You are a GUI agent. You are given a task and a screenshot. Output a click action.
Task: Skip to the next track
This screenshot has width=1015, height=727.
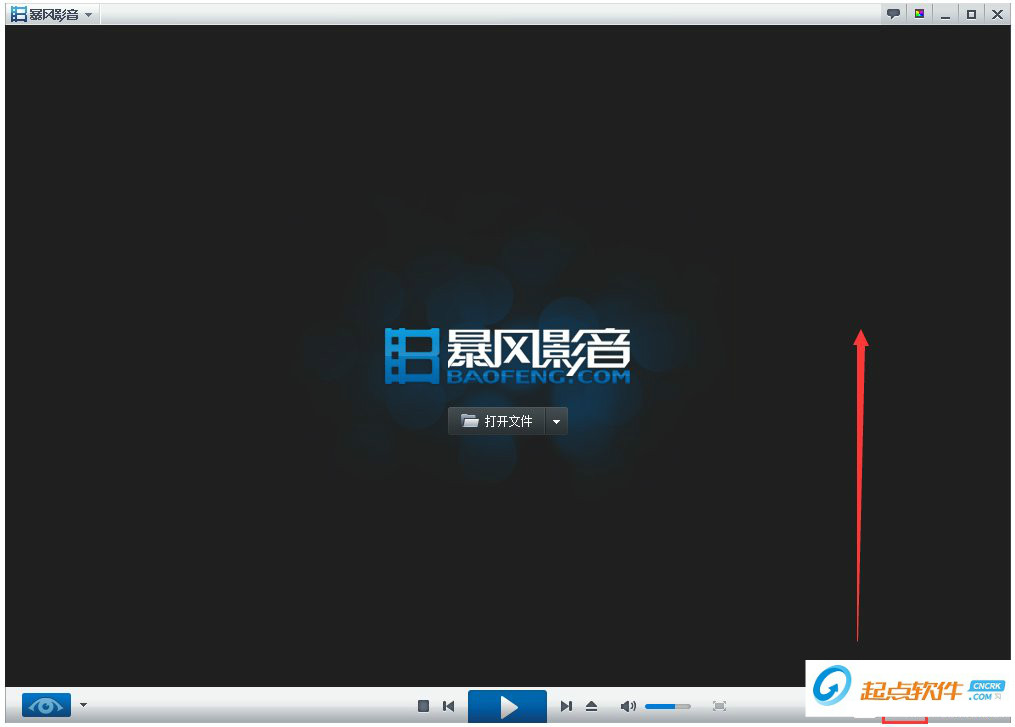point(566,706)
